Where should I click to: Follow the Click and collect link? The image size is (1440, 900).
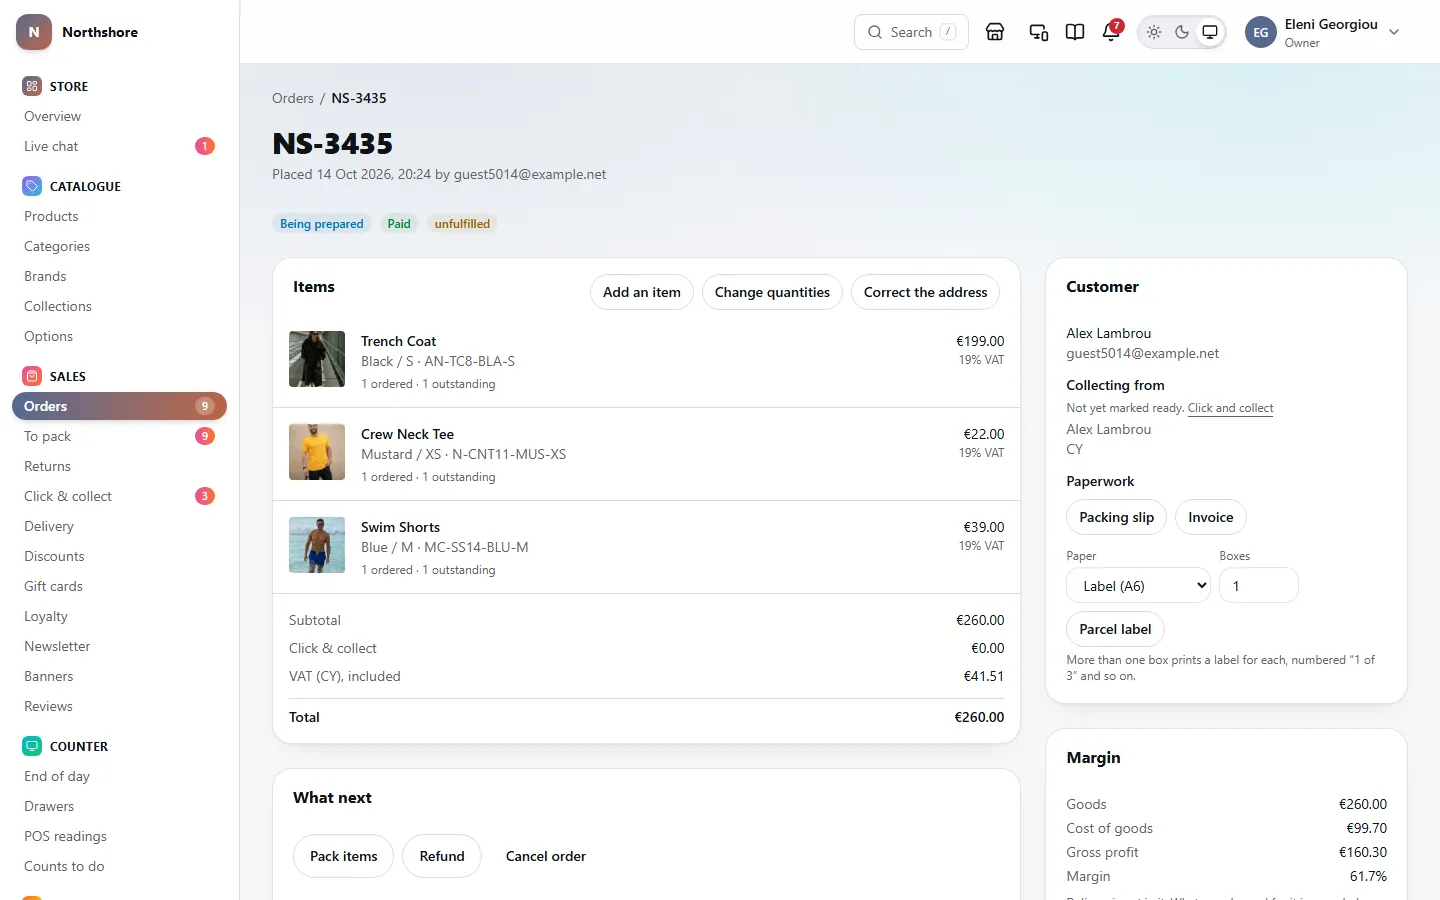click(x=1230, y=408)
